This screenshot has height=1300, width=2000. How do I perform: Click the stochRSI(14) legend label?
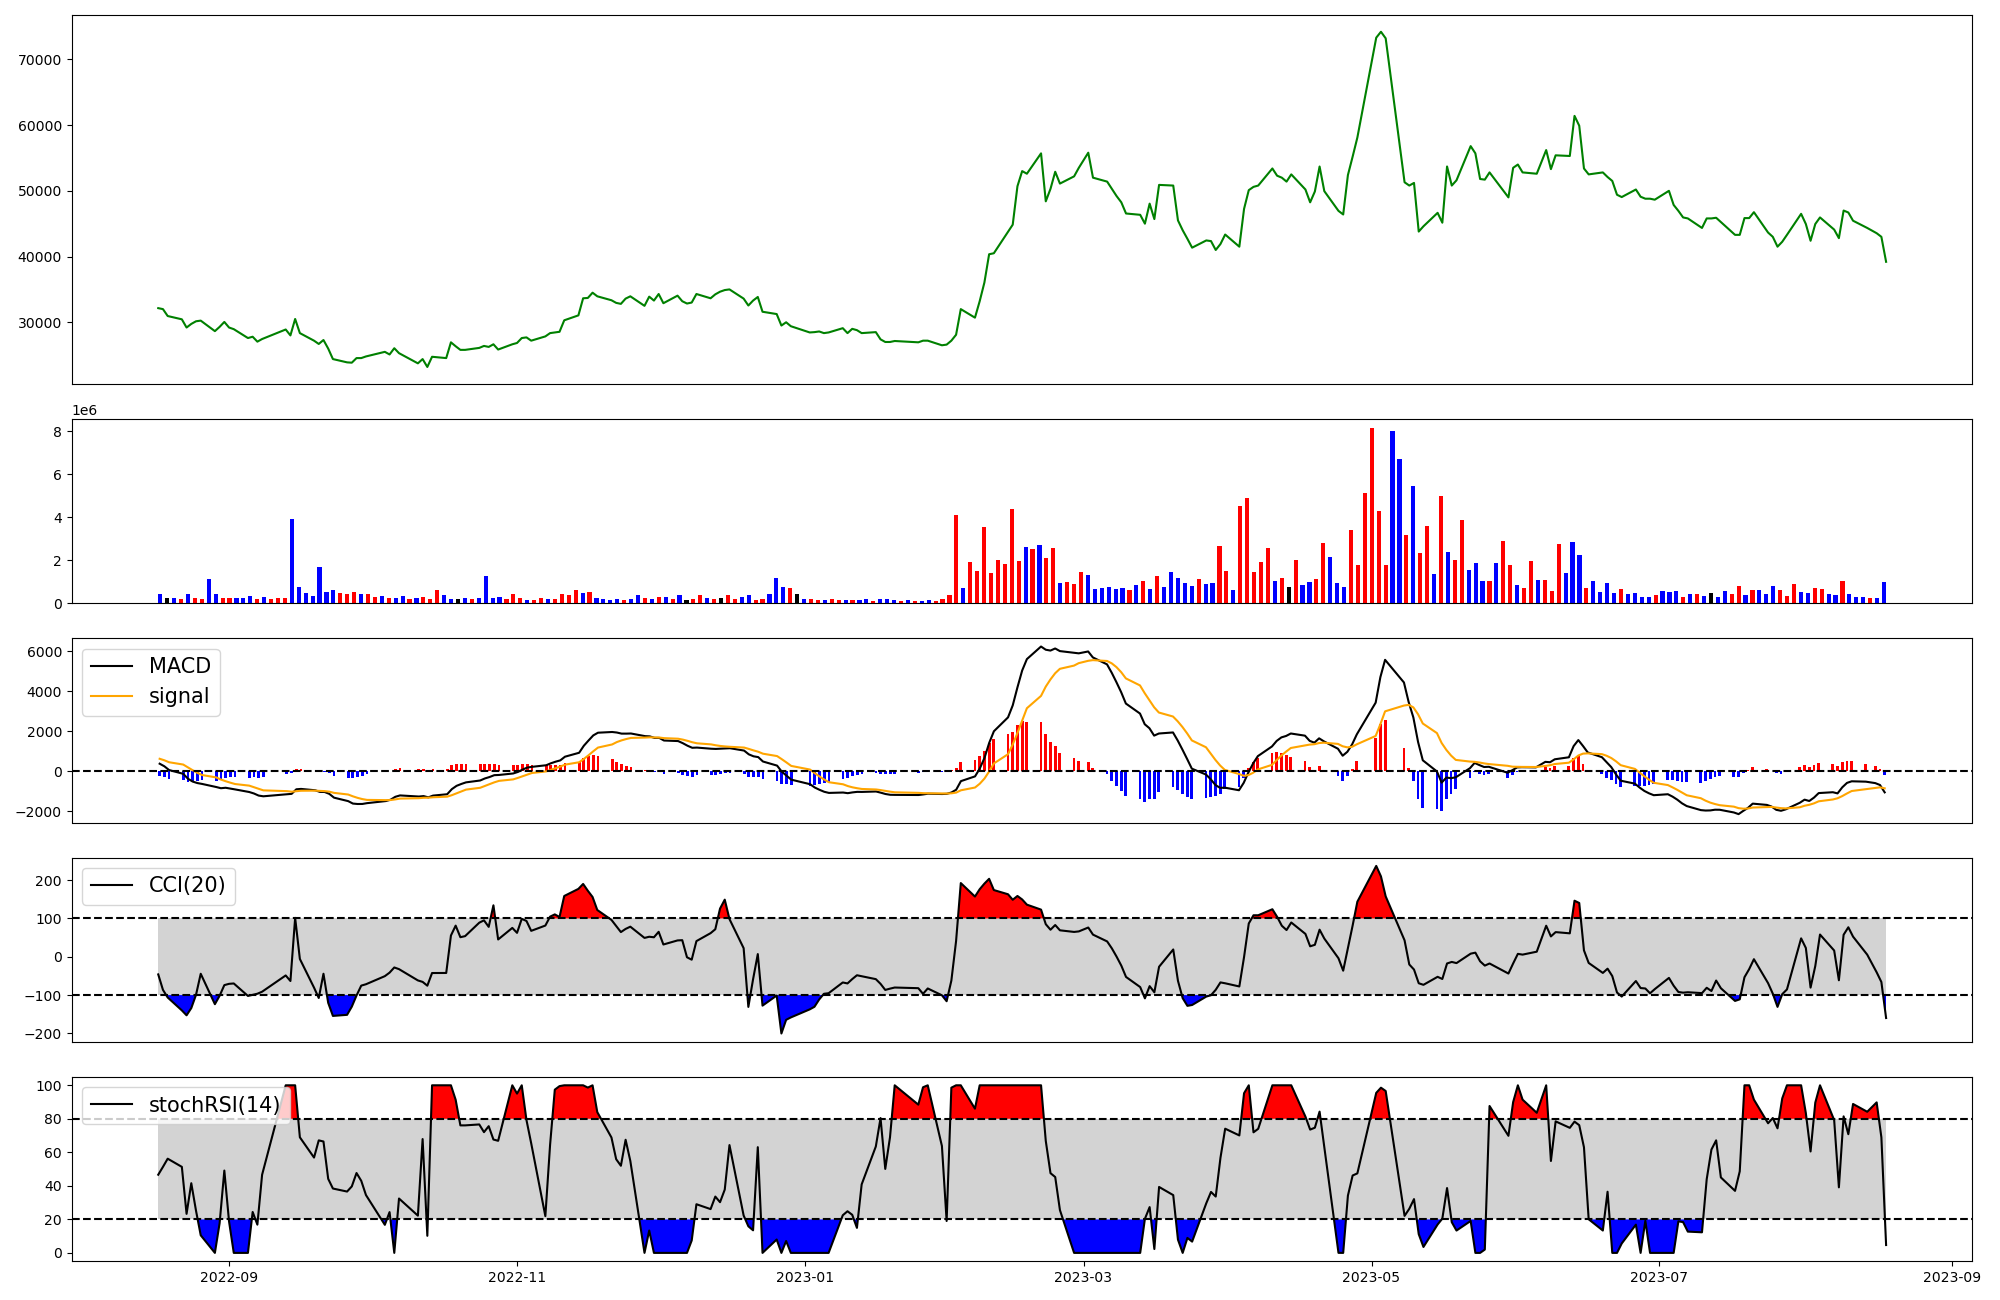(214, 1105)
